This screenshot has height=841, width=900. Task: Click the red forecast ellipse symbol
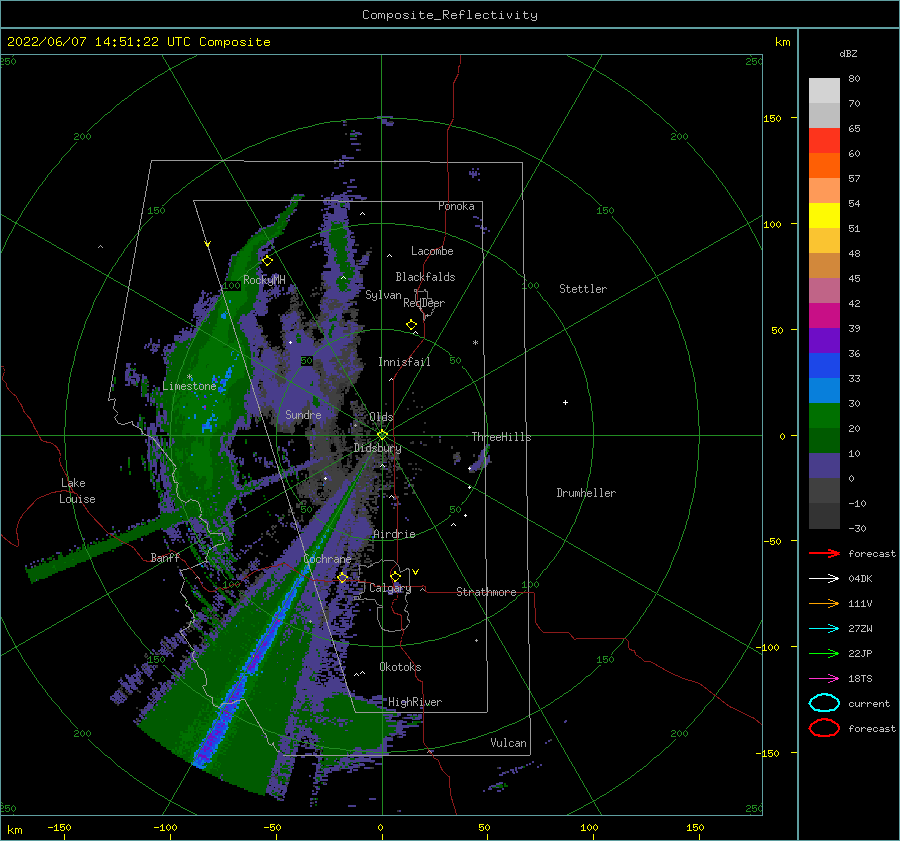[x=824, y=728]
